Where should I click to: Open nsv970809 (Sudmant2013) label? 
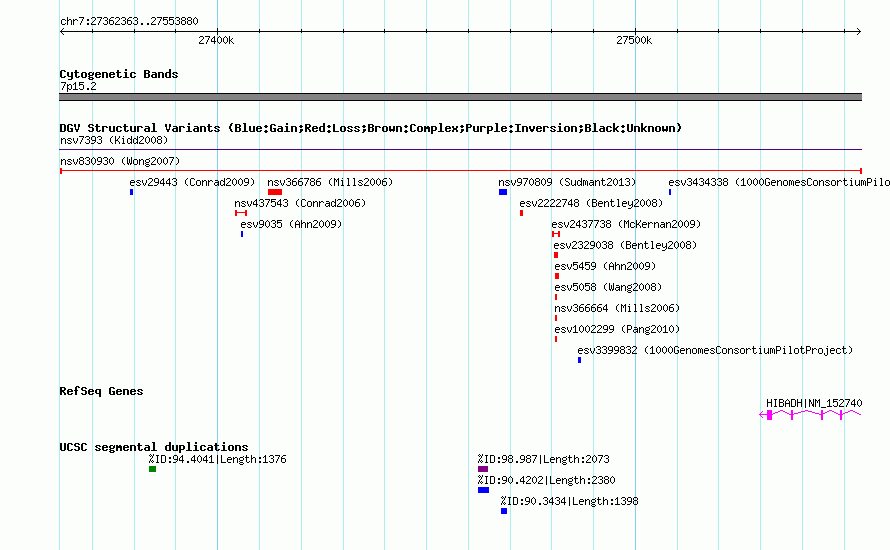pyautogui.click(x=567, y=182)
